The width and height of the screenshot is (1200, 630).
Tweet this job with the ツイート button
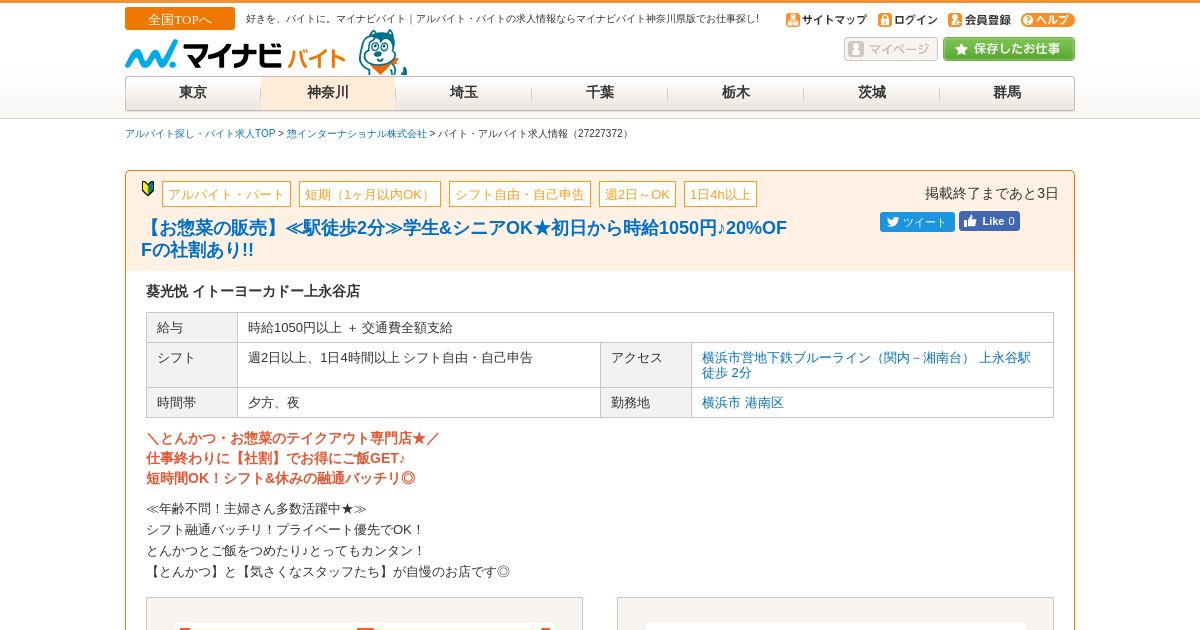(x=917, y=222)
